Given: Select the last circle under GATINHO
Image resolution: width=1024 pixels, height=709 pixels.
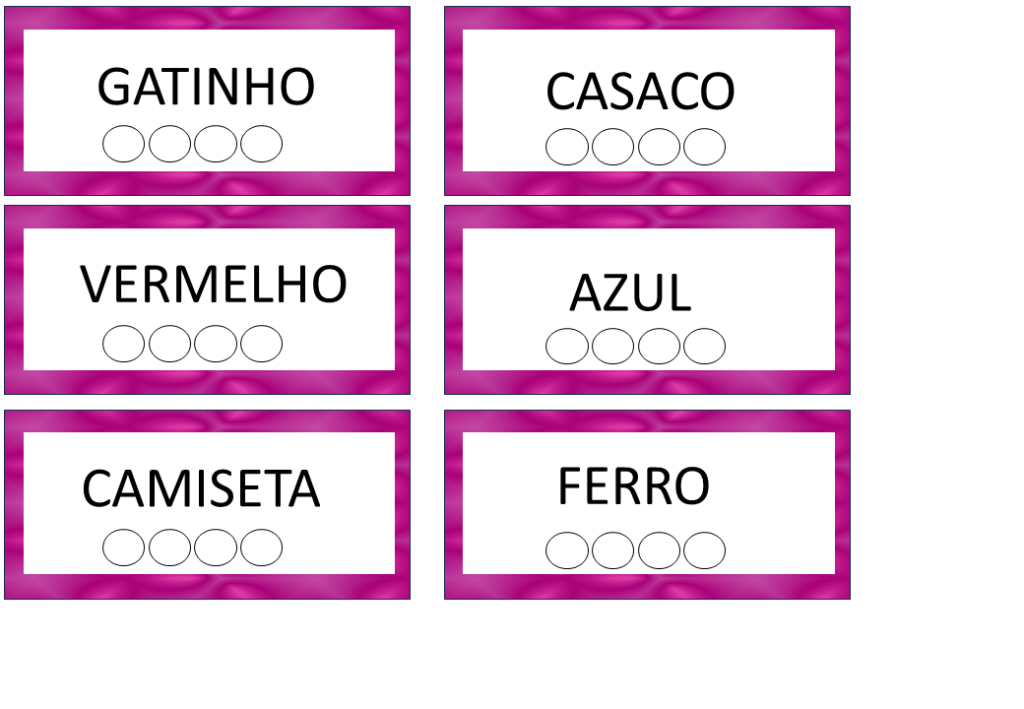Looking at the screenshot, I should 261,144.
